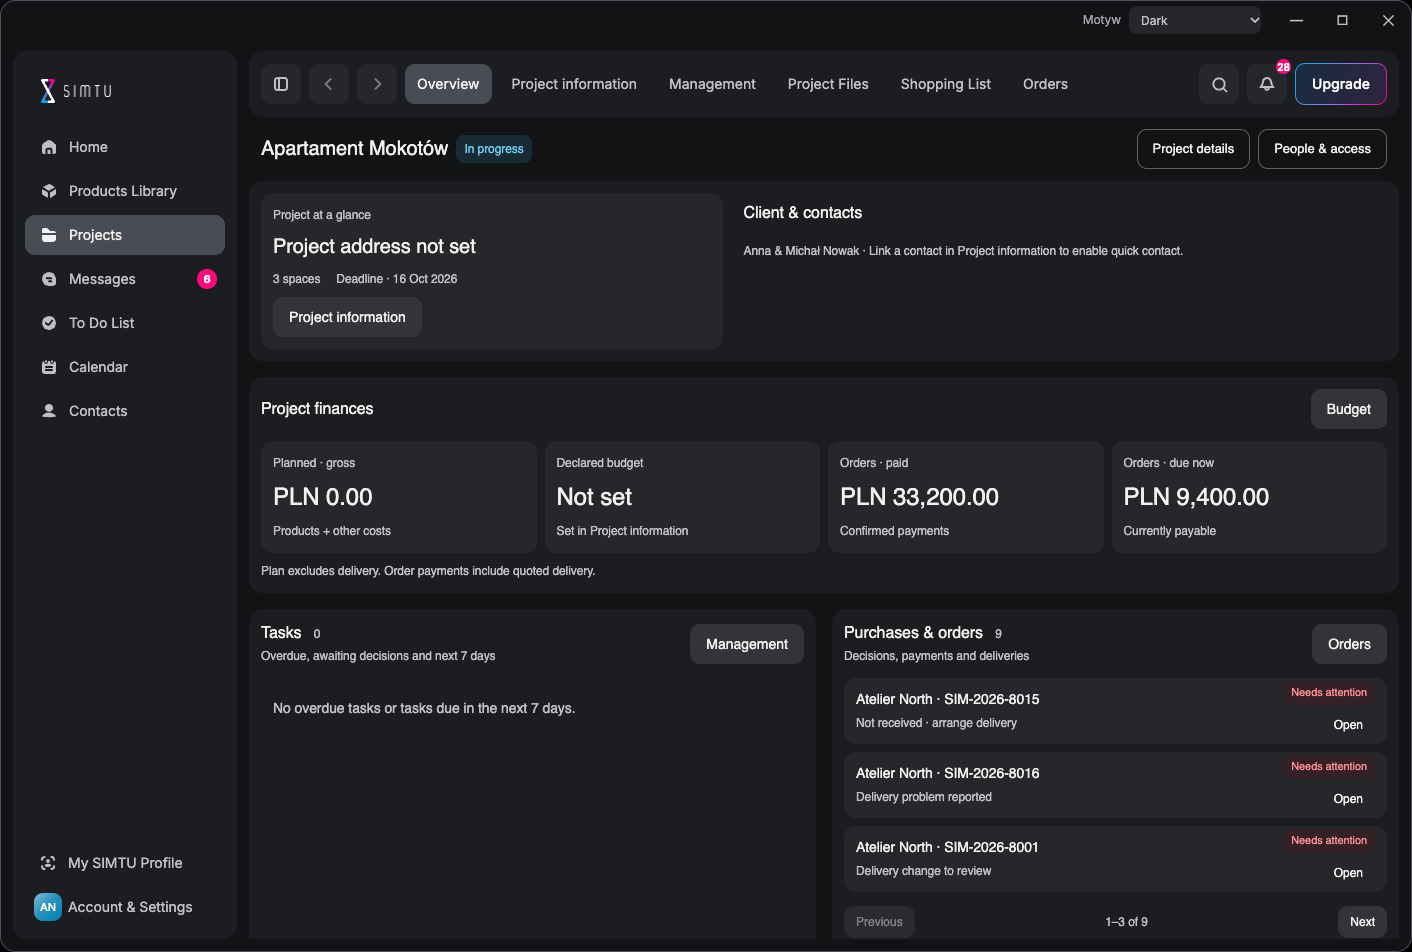
Task: Click the In progress status badge
Action: tap(494, 149)
